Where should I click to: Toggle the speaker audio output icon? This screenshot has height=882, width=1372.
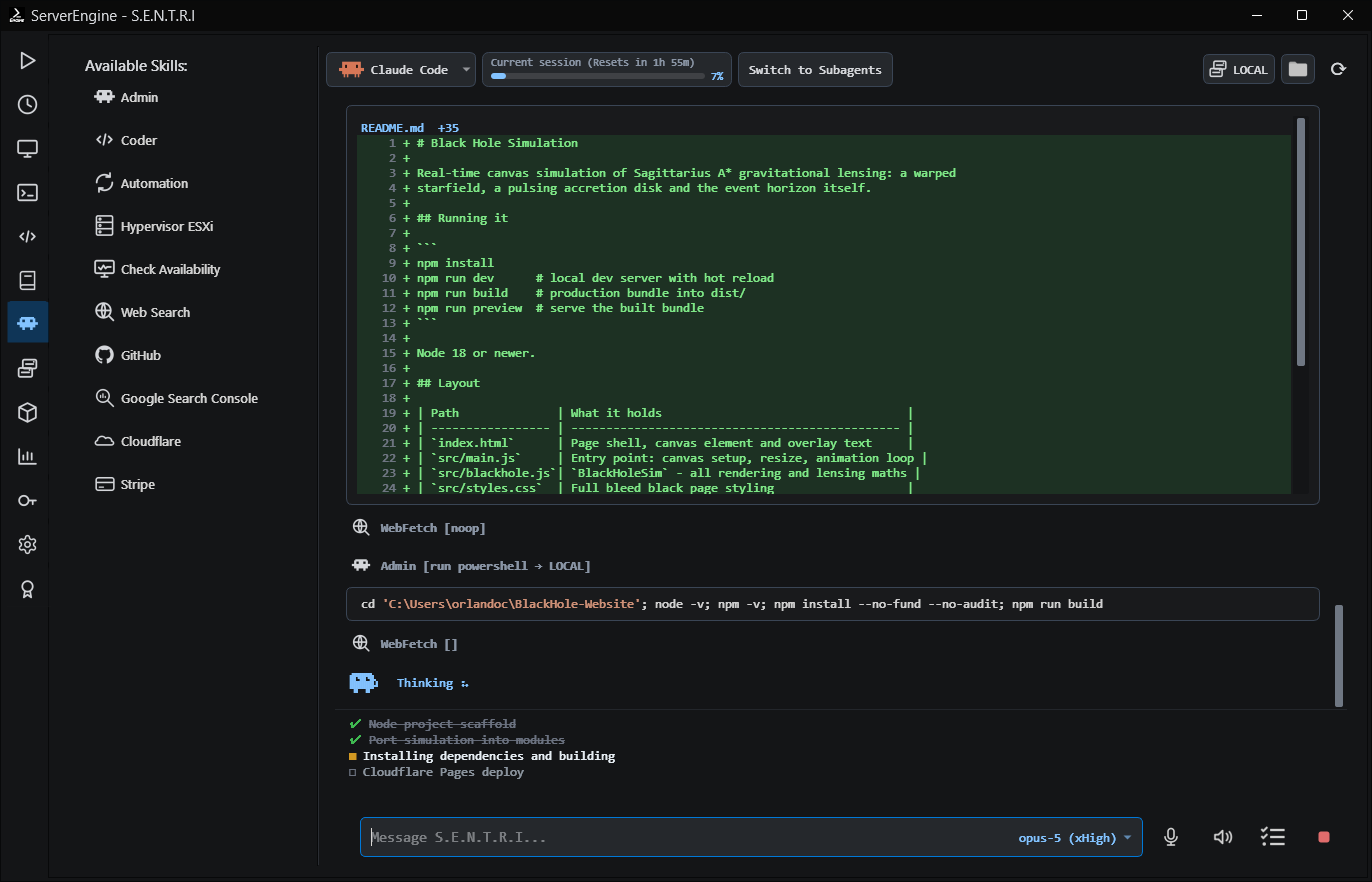pyautogui.click(x=1222, y=837)
